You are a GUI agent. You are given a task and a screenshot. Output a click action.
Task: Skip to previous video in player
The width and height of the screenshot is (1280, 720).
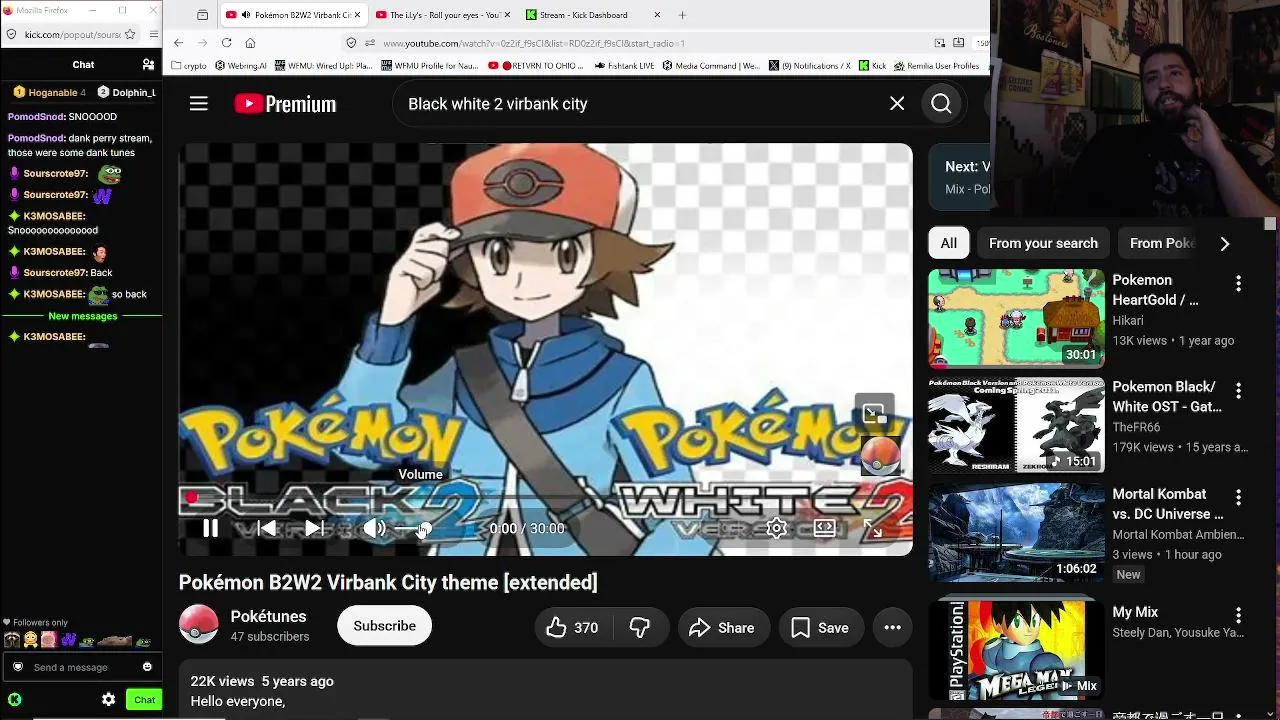266,528
